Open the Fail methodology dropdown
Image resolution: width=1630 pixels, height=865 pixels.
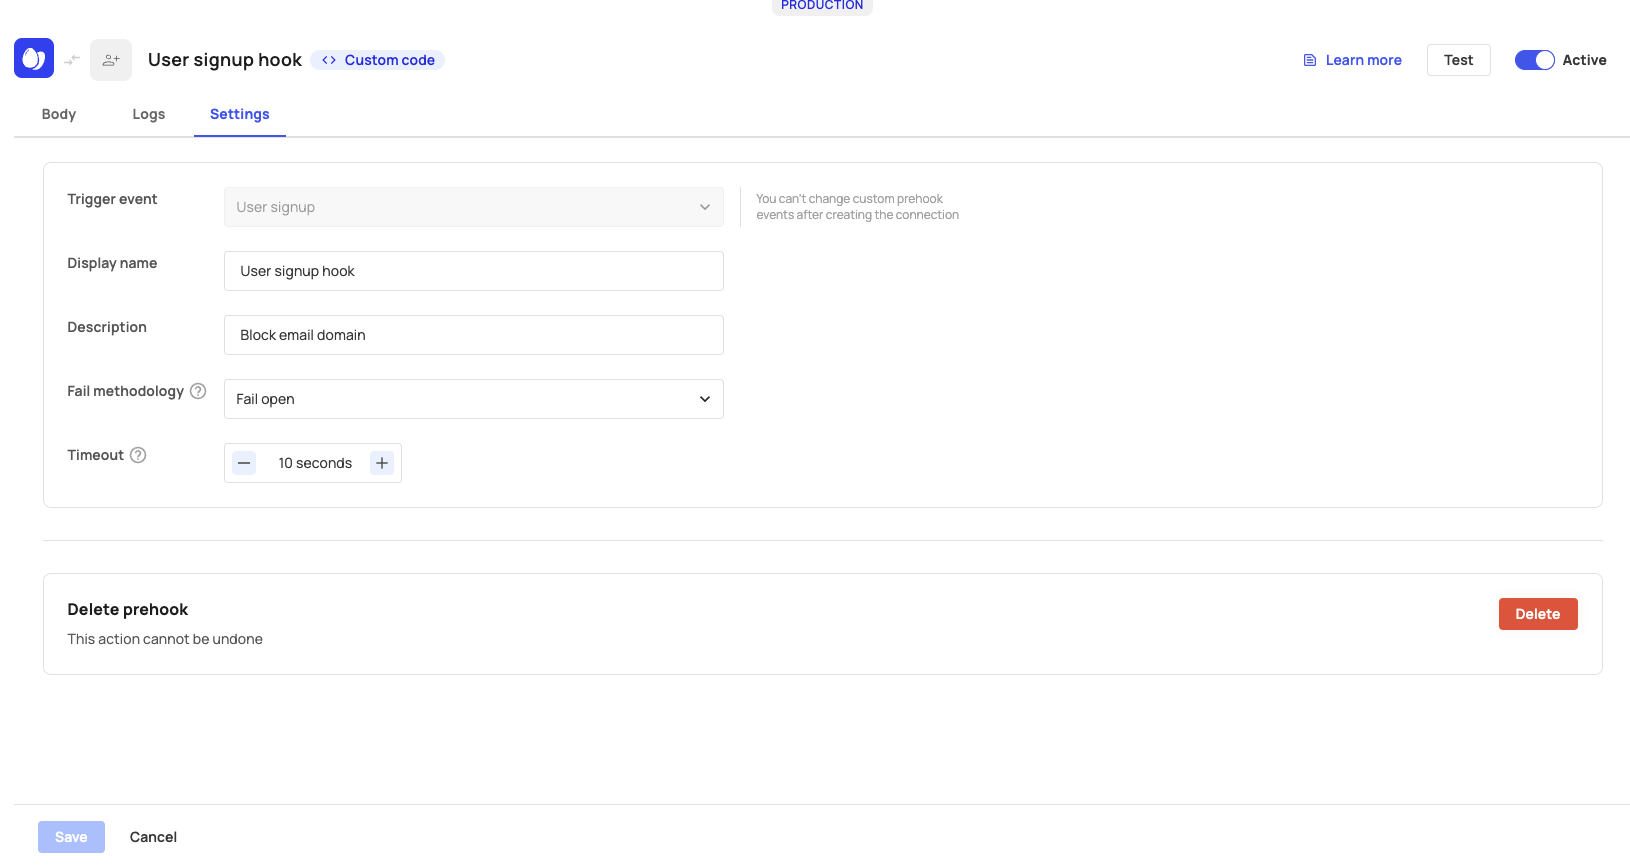[473, 399]
